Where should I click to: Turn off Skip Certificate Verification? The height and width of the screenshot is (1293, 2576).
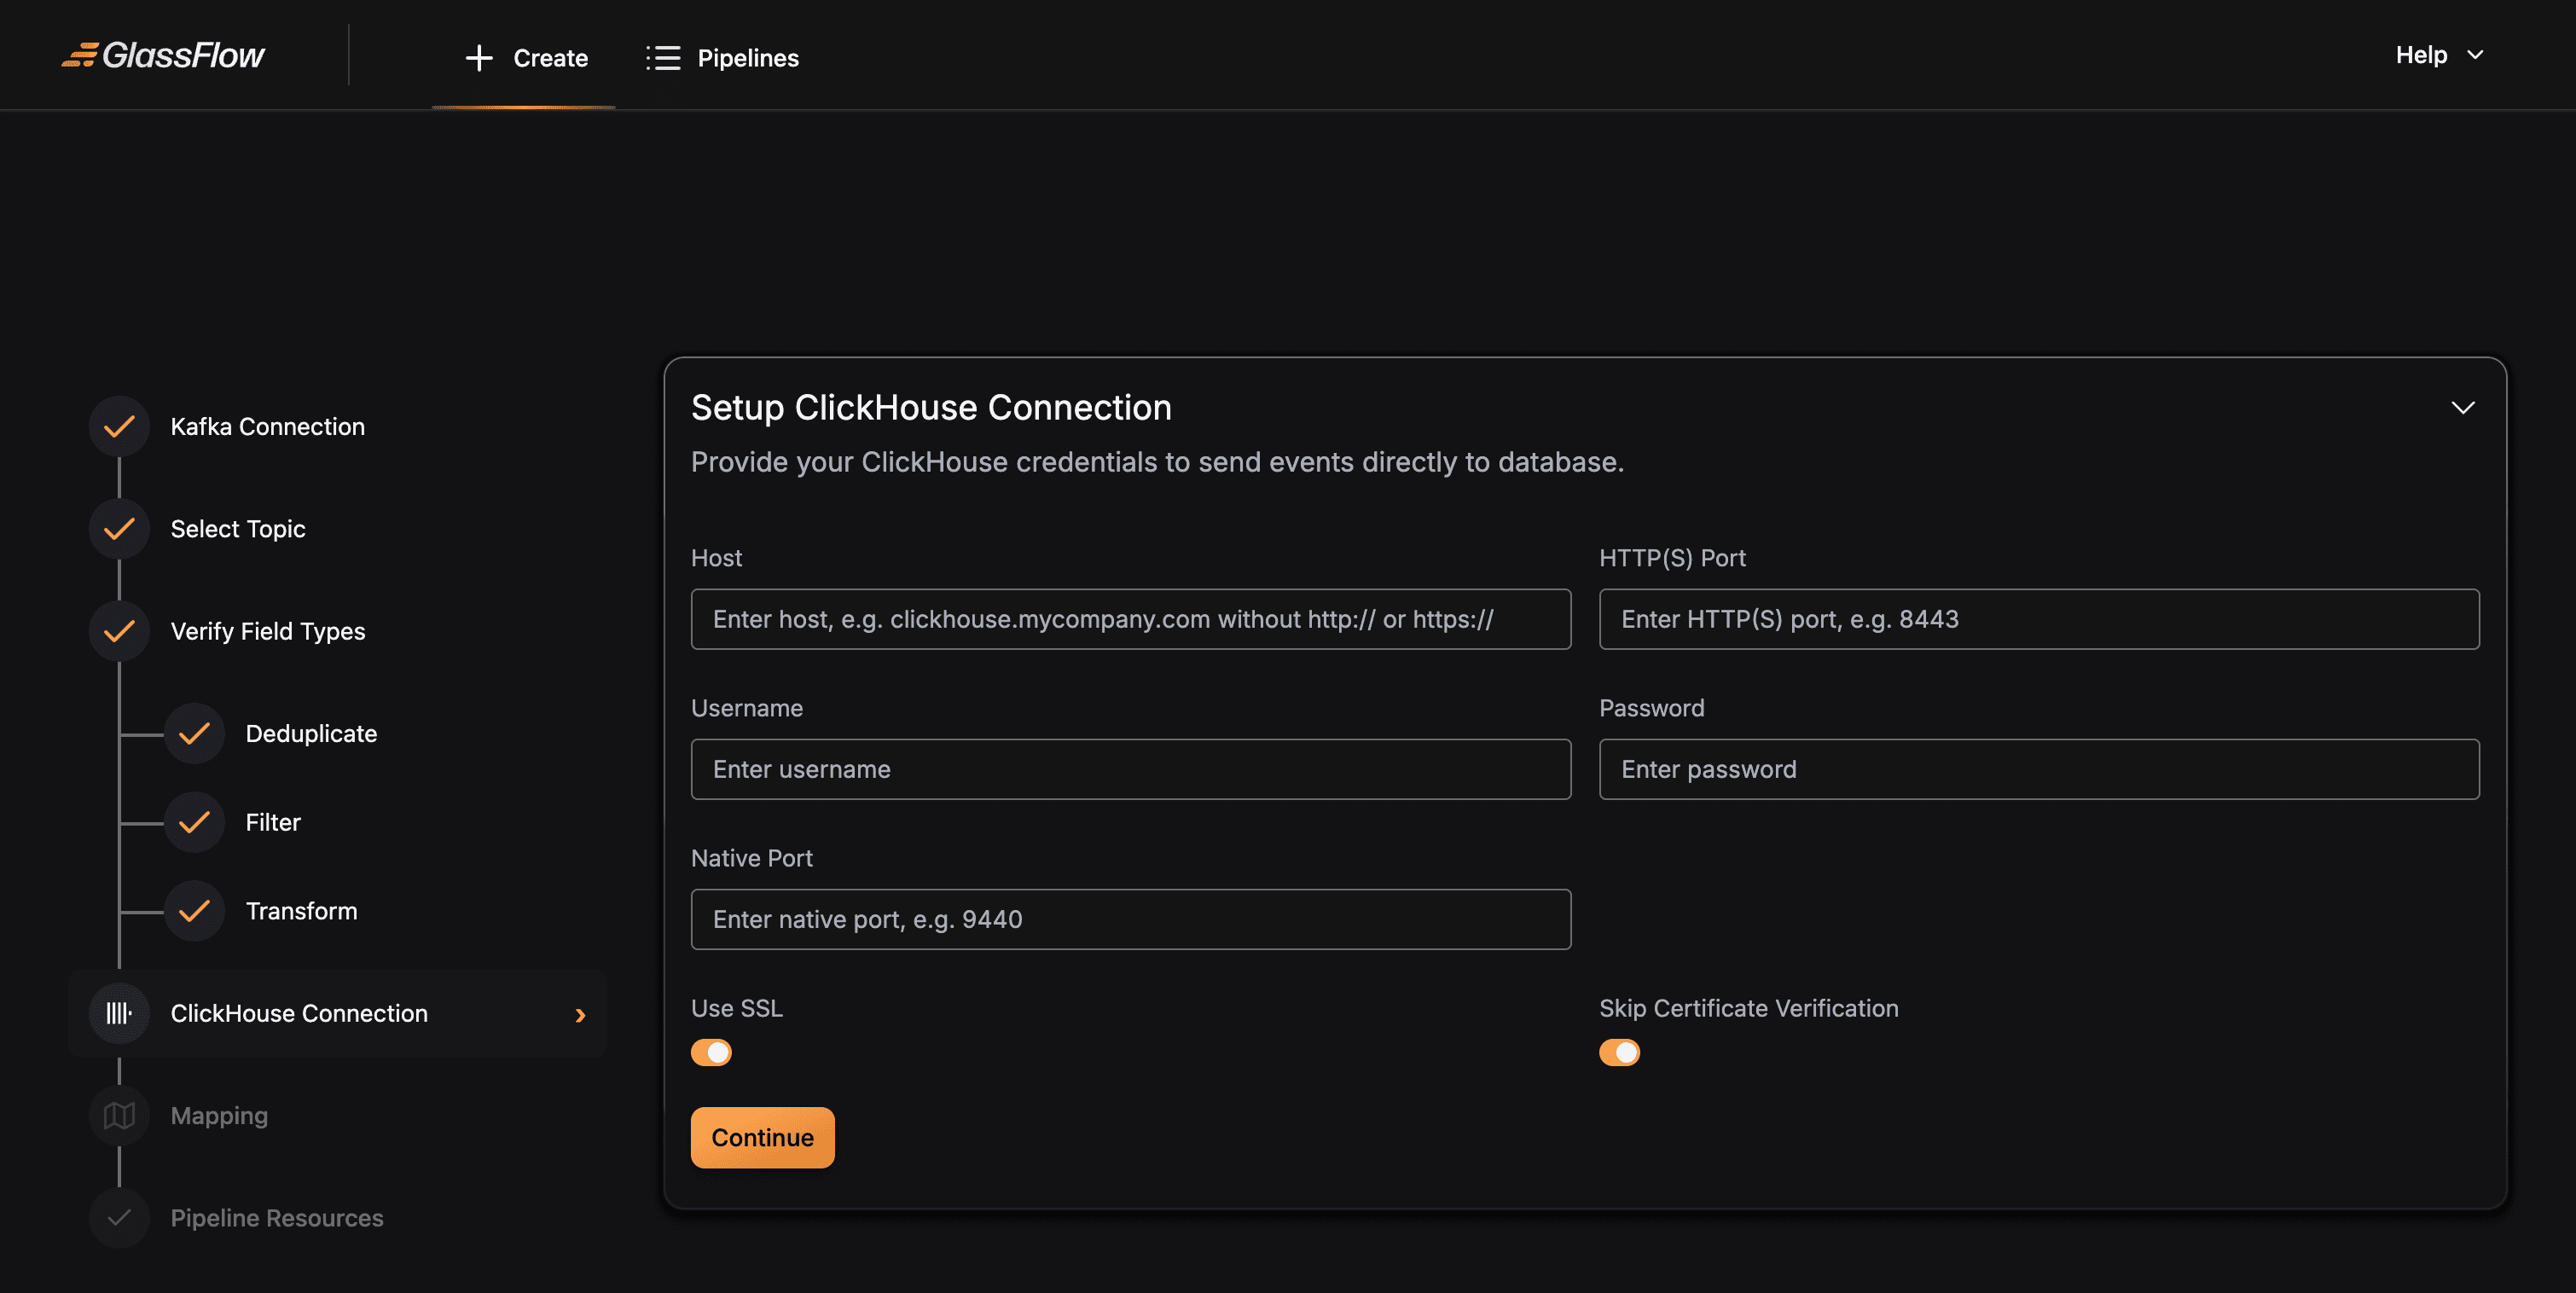pos(1619,1052)
